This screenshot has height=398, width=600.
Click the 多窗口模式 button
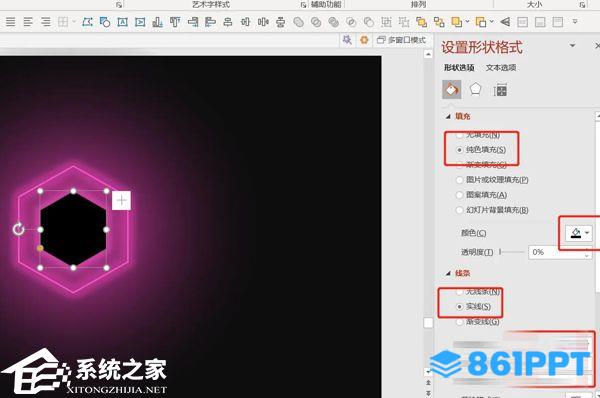(x=401, y=40)
